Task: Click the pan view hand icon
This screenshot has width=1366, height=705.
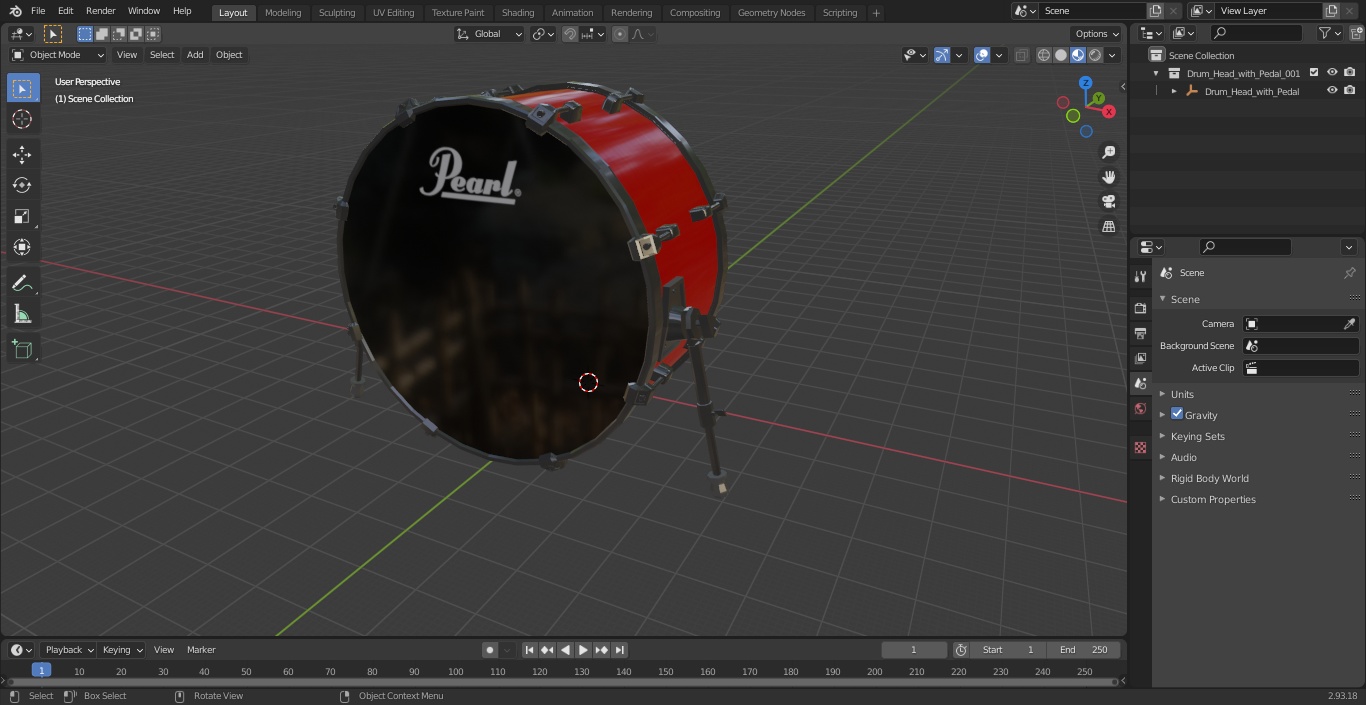Action: pyautogui.click(x=1108, y=177)
